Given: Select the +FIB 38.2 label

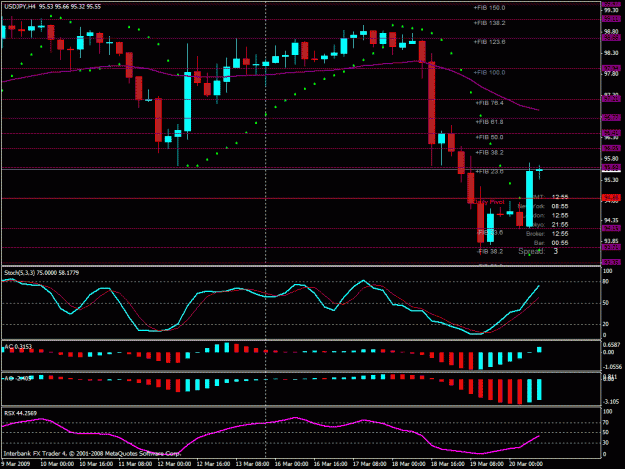Looking at the screenshot, I should [x=489, y=152].
